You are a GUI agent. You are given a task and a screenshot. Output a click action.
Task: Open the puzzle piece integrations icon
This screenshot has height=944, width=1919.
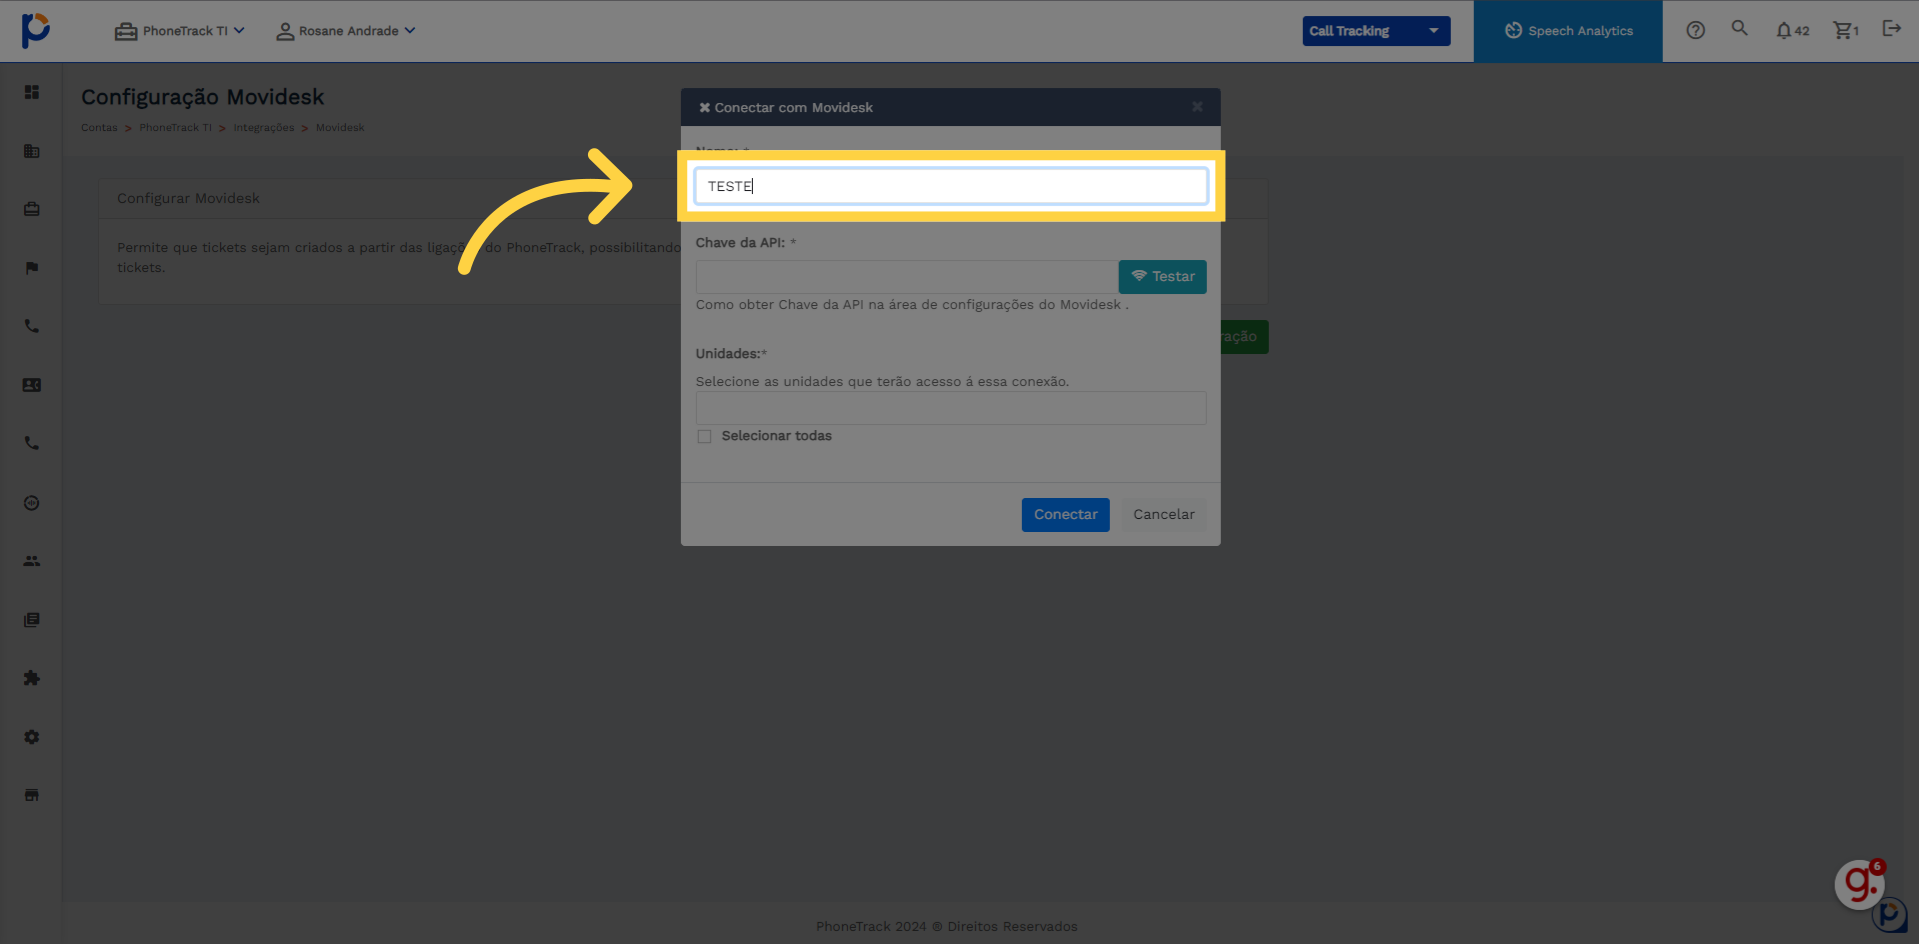click(x=32, y=678)
